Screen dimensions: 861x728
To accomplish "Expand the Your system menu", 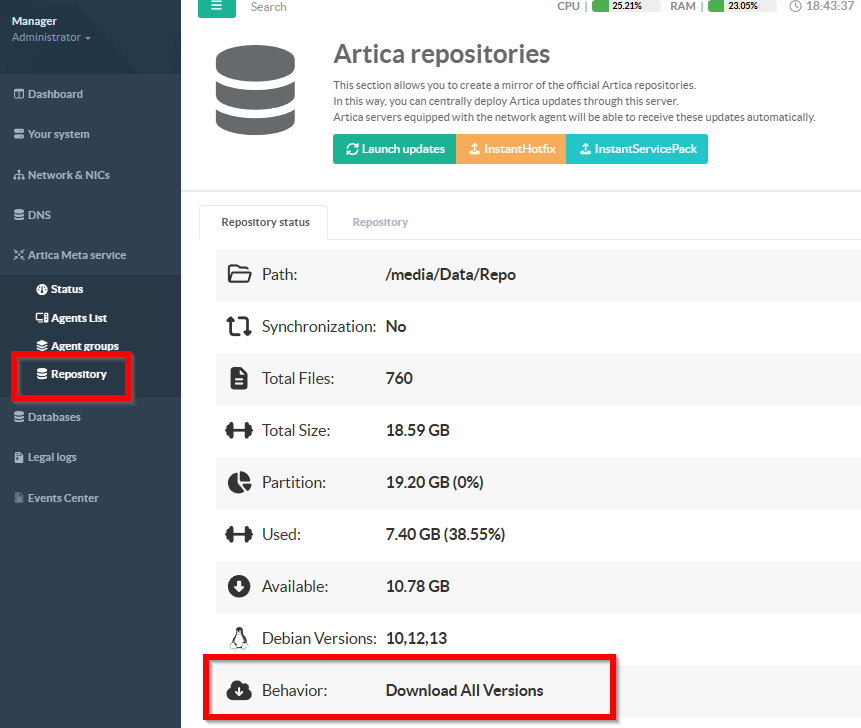I will click(x=58, y=134).
